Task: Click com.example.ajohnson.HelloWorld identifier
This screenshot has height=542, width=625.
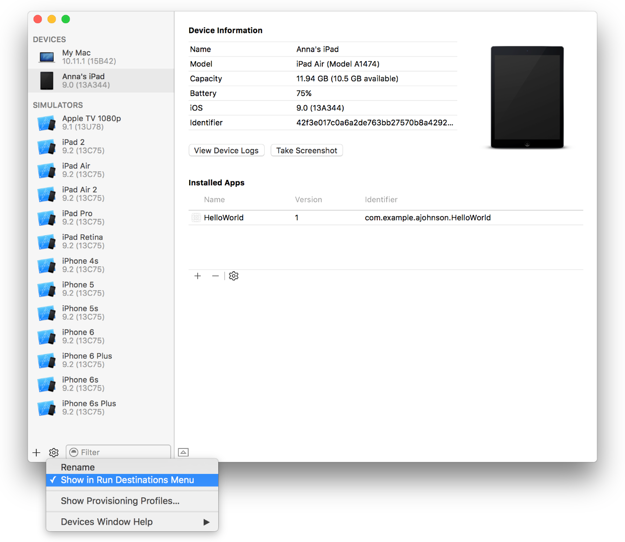Action: tap(428, 218)
